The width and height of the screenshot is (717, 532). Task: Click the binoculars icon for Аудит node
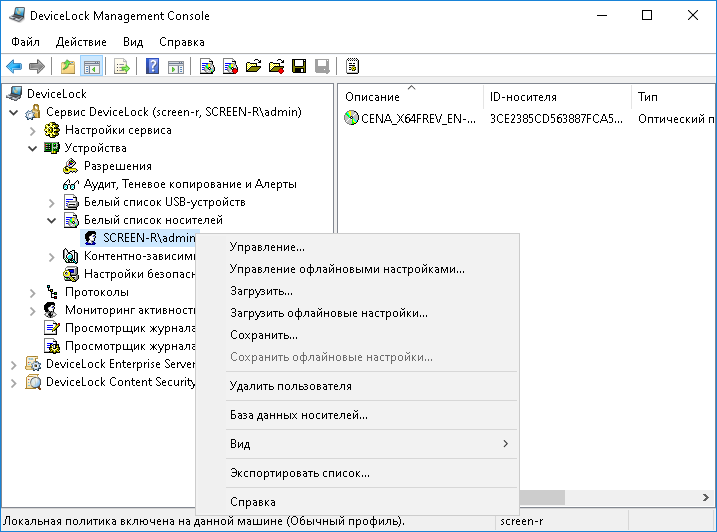(71, 184)
